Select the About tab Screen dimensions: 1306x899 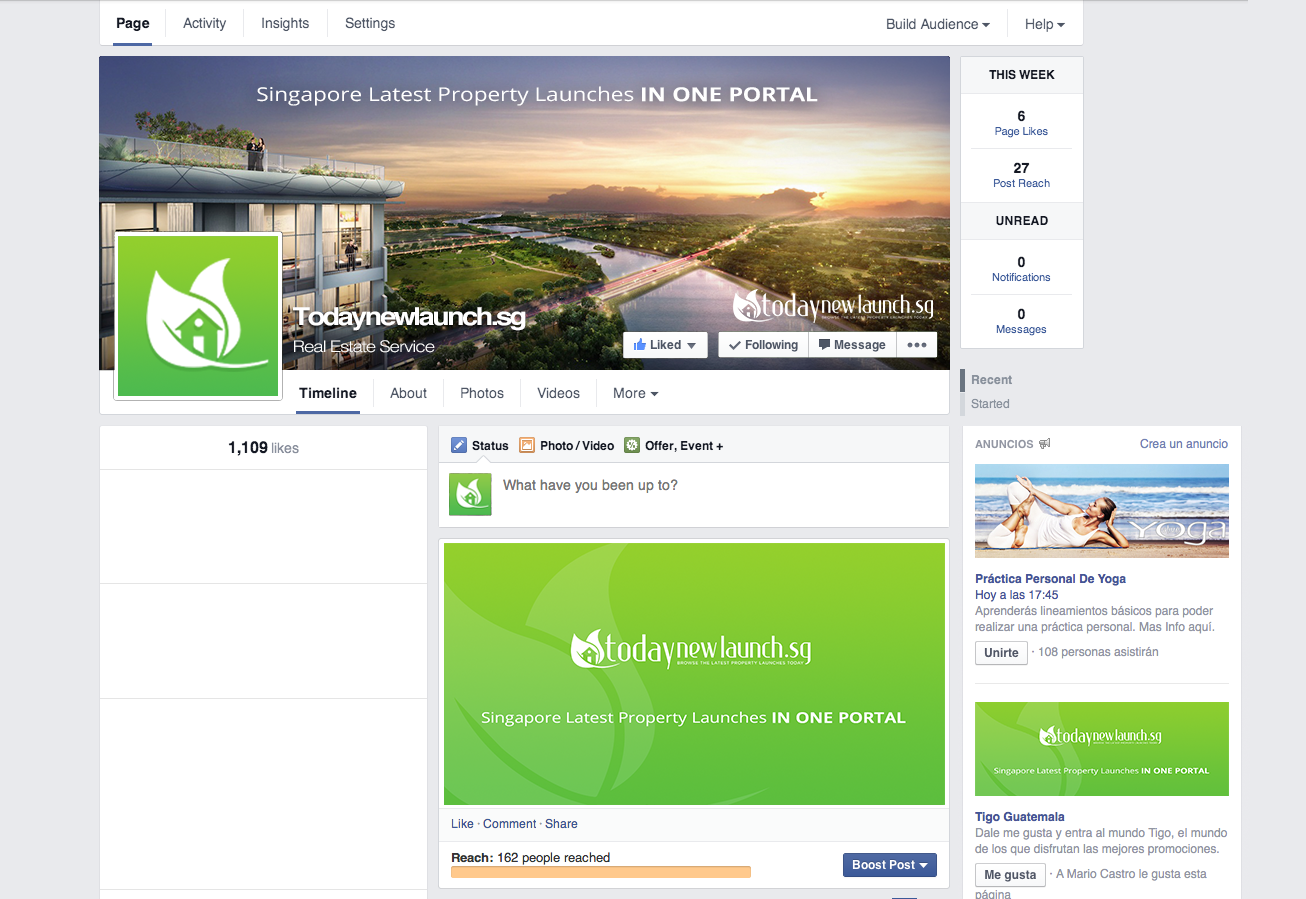coord(408,393)
